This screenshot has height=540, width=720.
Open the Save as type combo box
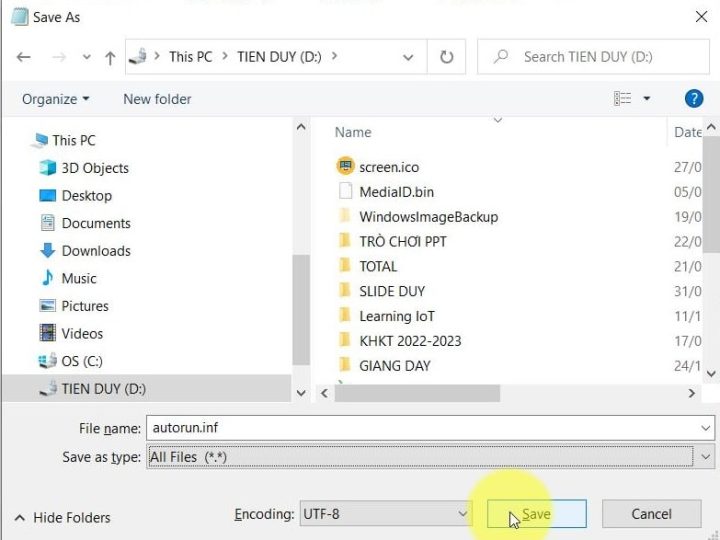(x=430, y=456)
